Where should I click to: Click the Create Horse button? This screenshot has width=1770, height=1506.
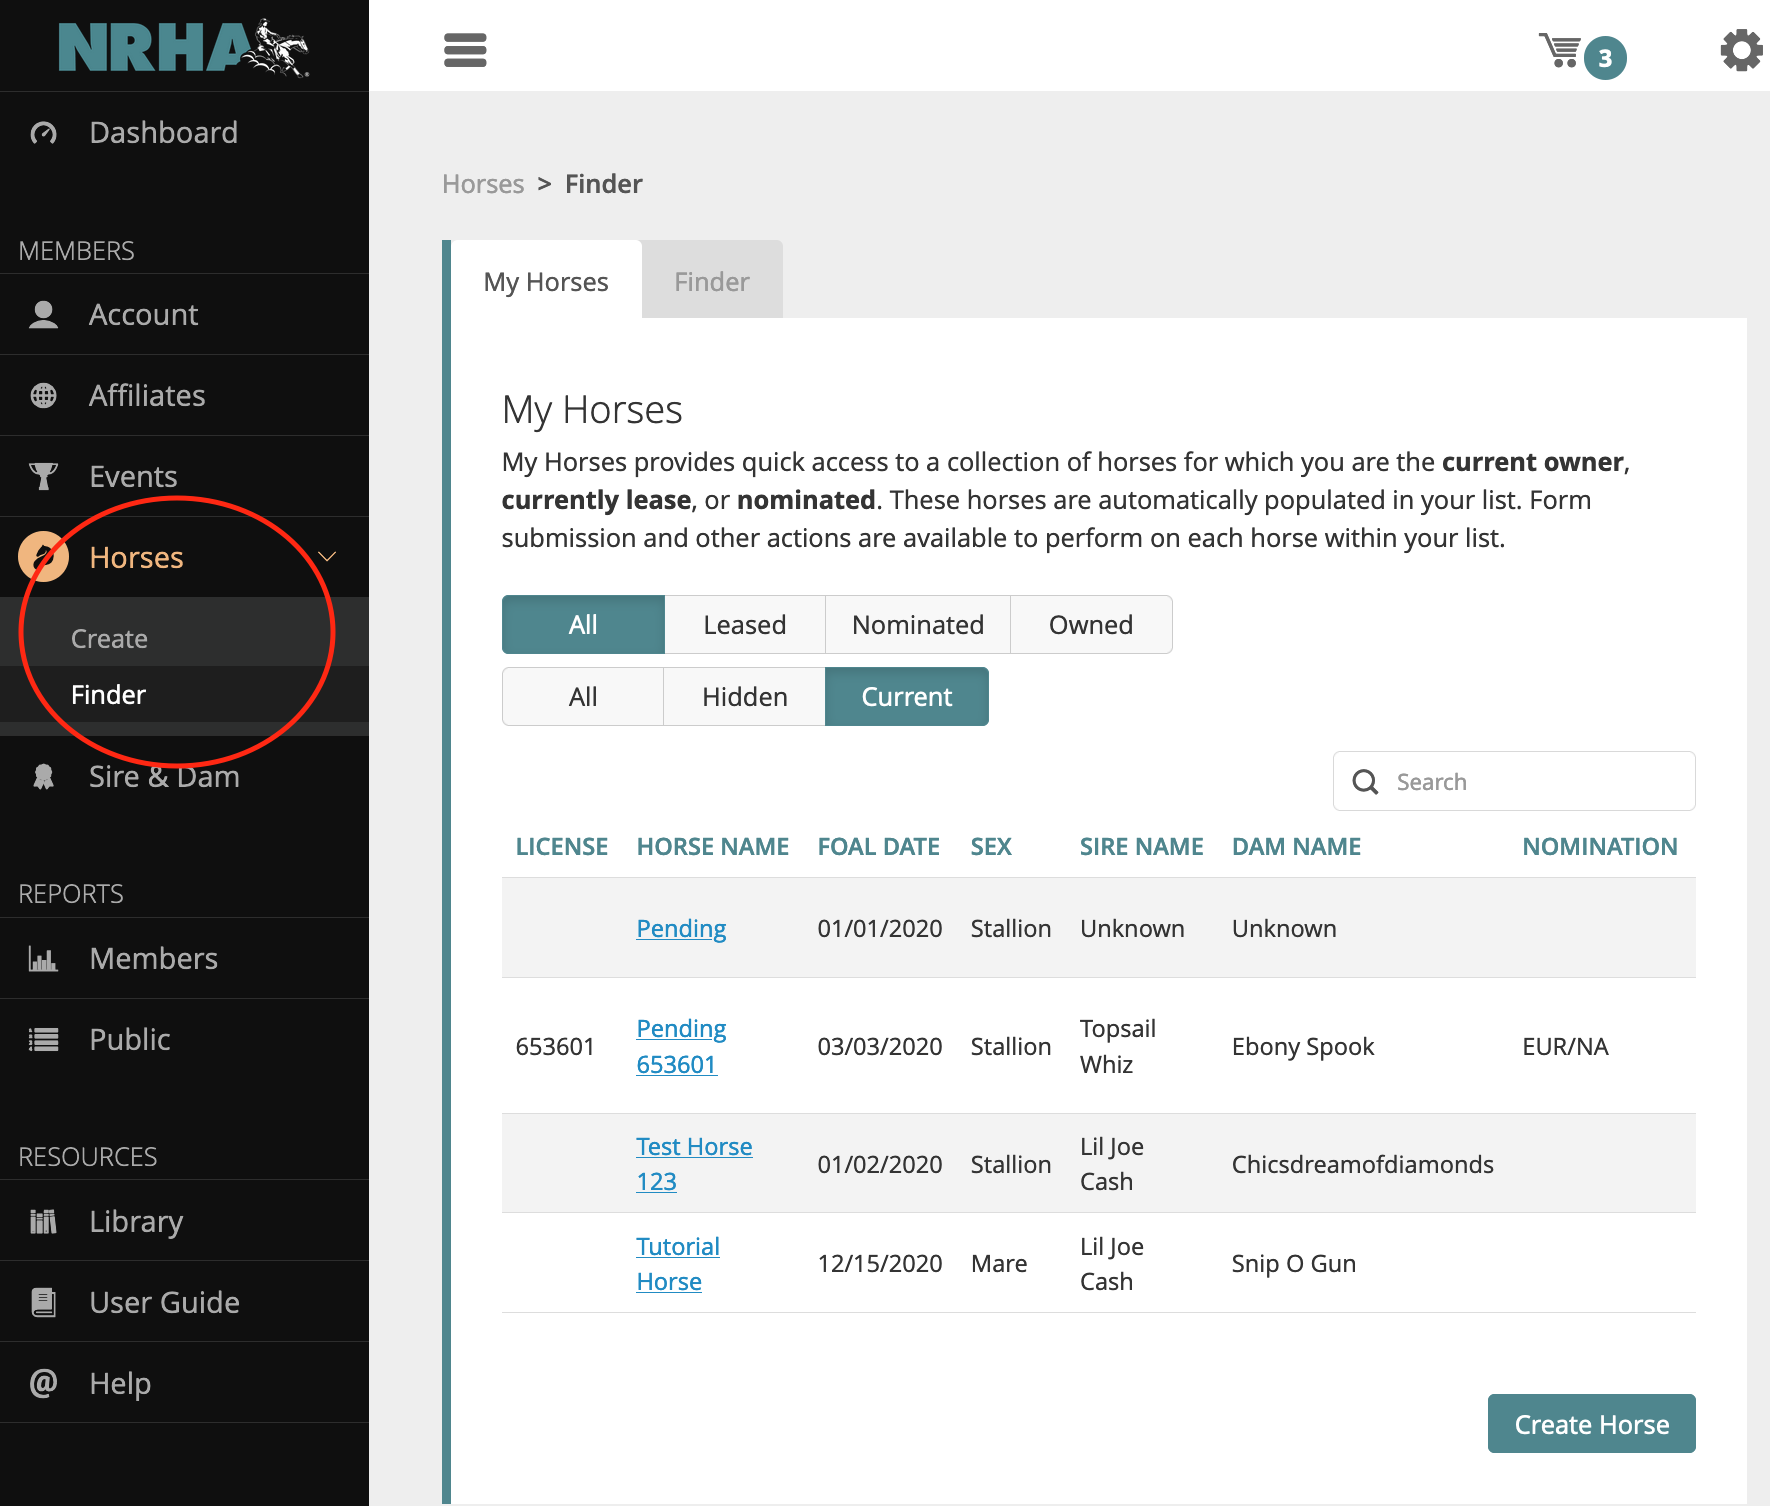[x=1591, y=1424]
